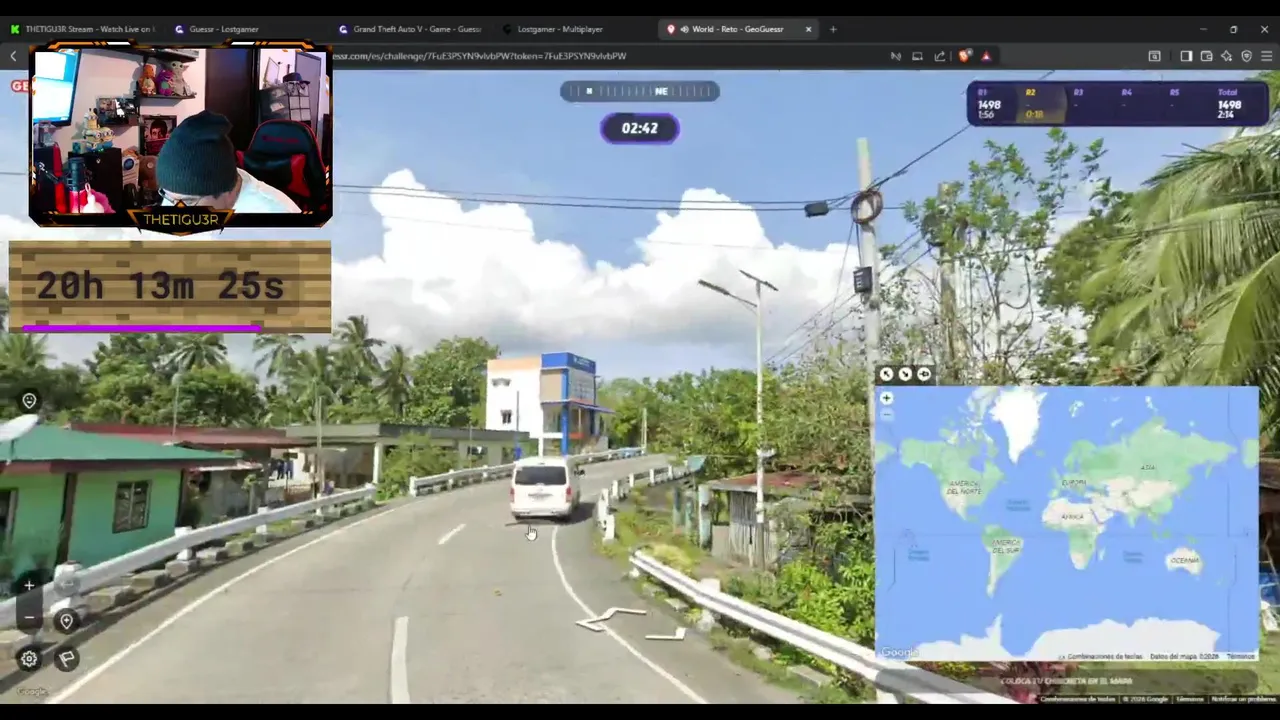
Task: Click the 02:42 round timer
Action: pos(640,128)
